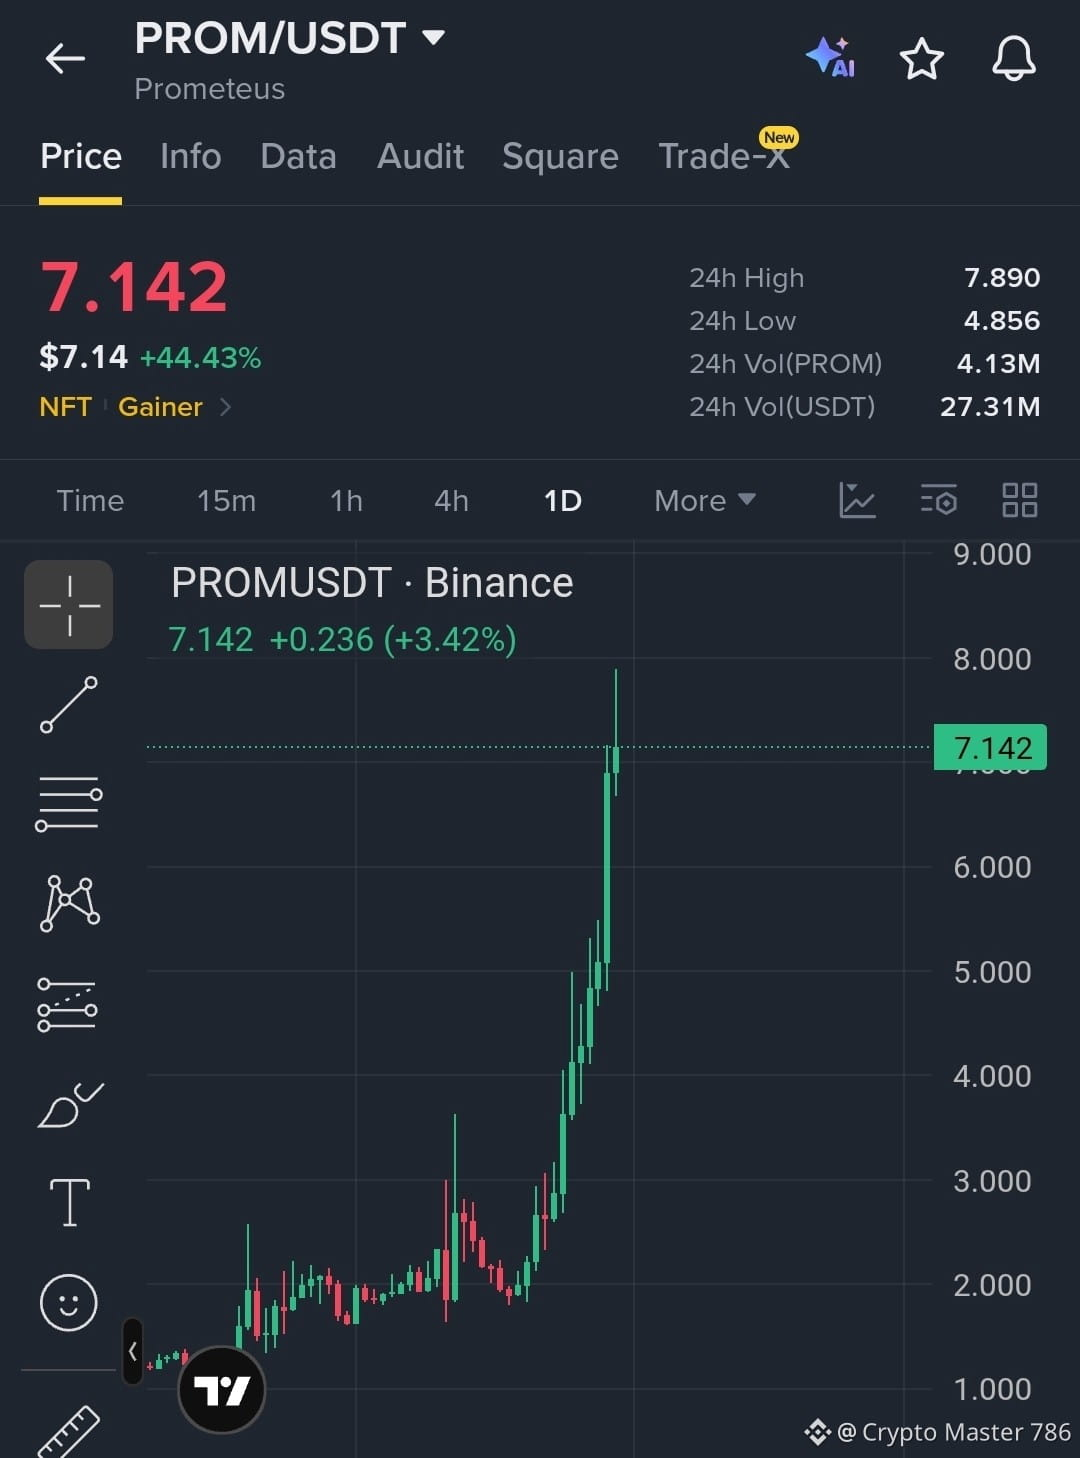Click the +44.43% change value

pos(200,358)
